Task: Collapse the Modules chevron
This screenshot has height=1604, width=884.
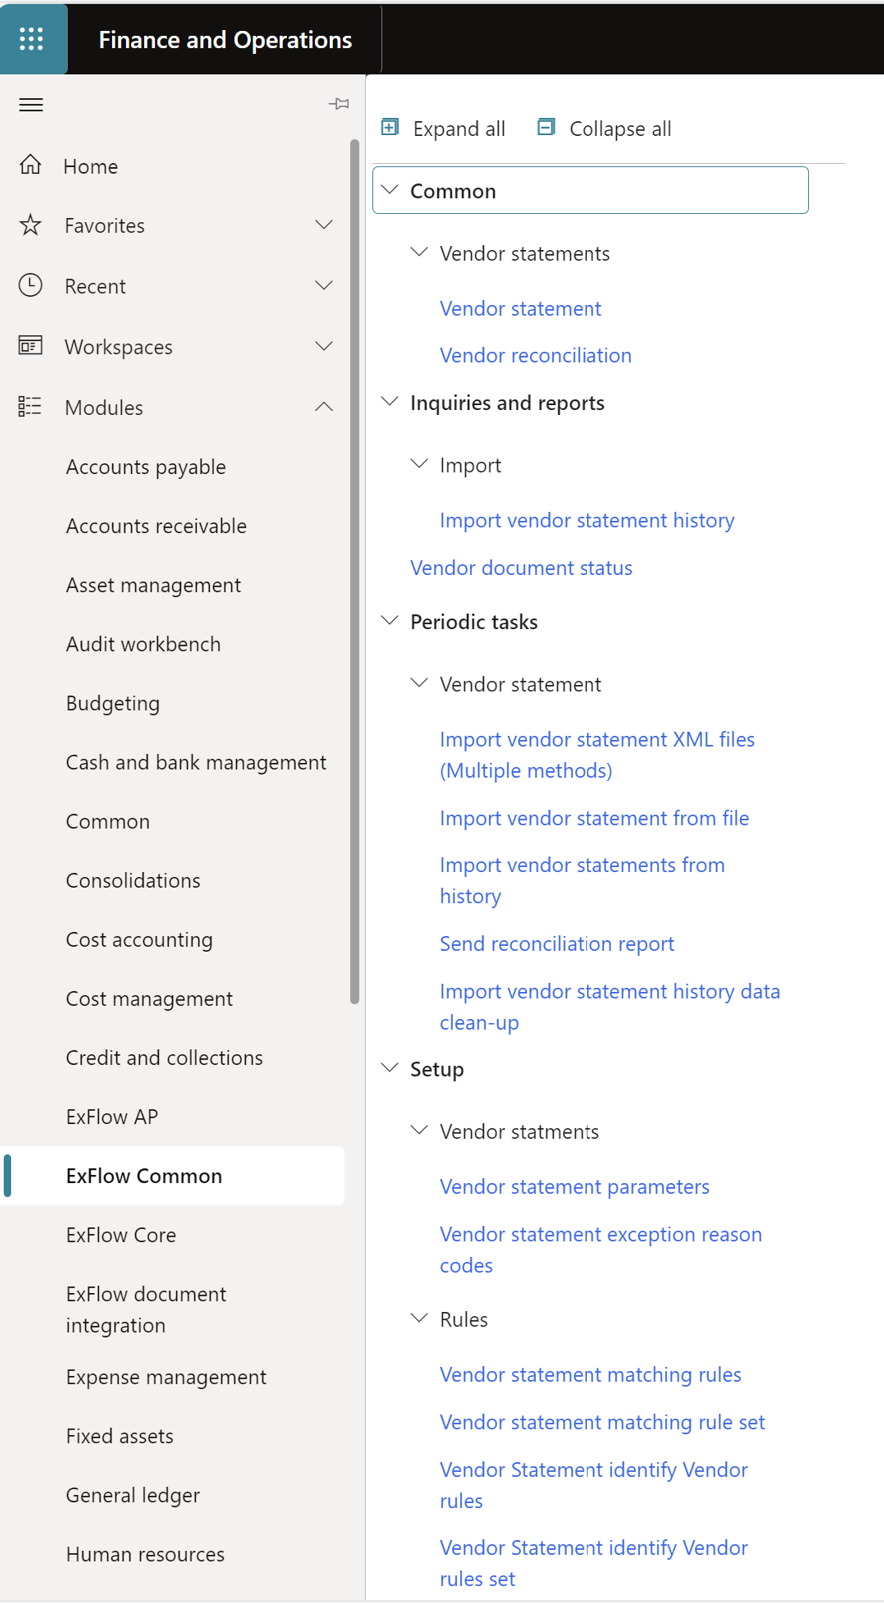Action: tap(324, 406)
